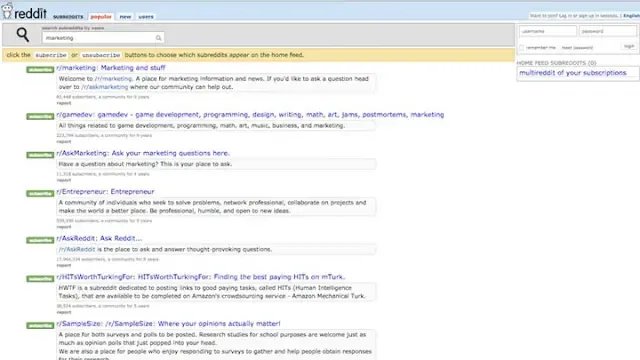Subscribe to r/Entrepreneur
Image resolution: width=640 pixels, height=360 pixels.
[40, 193]
